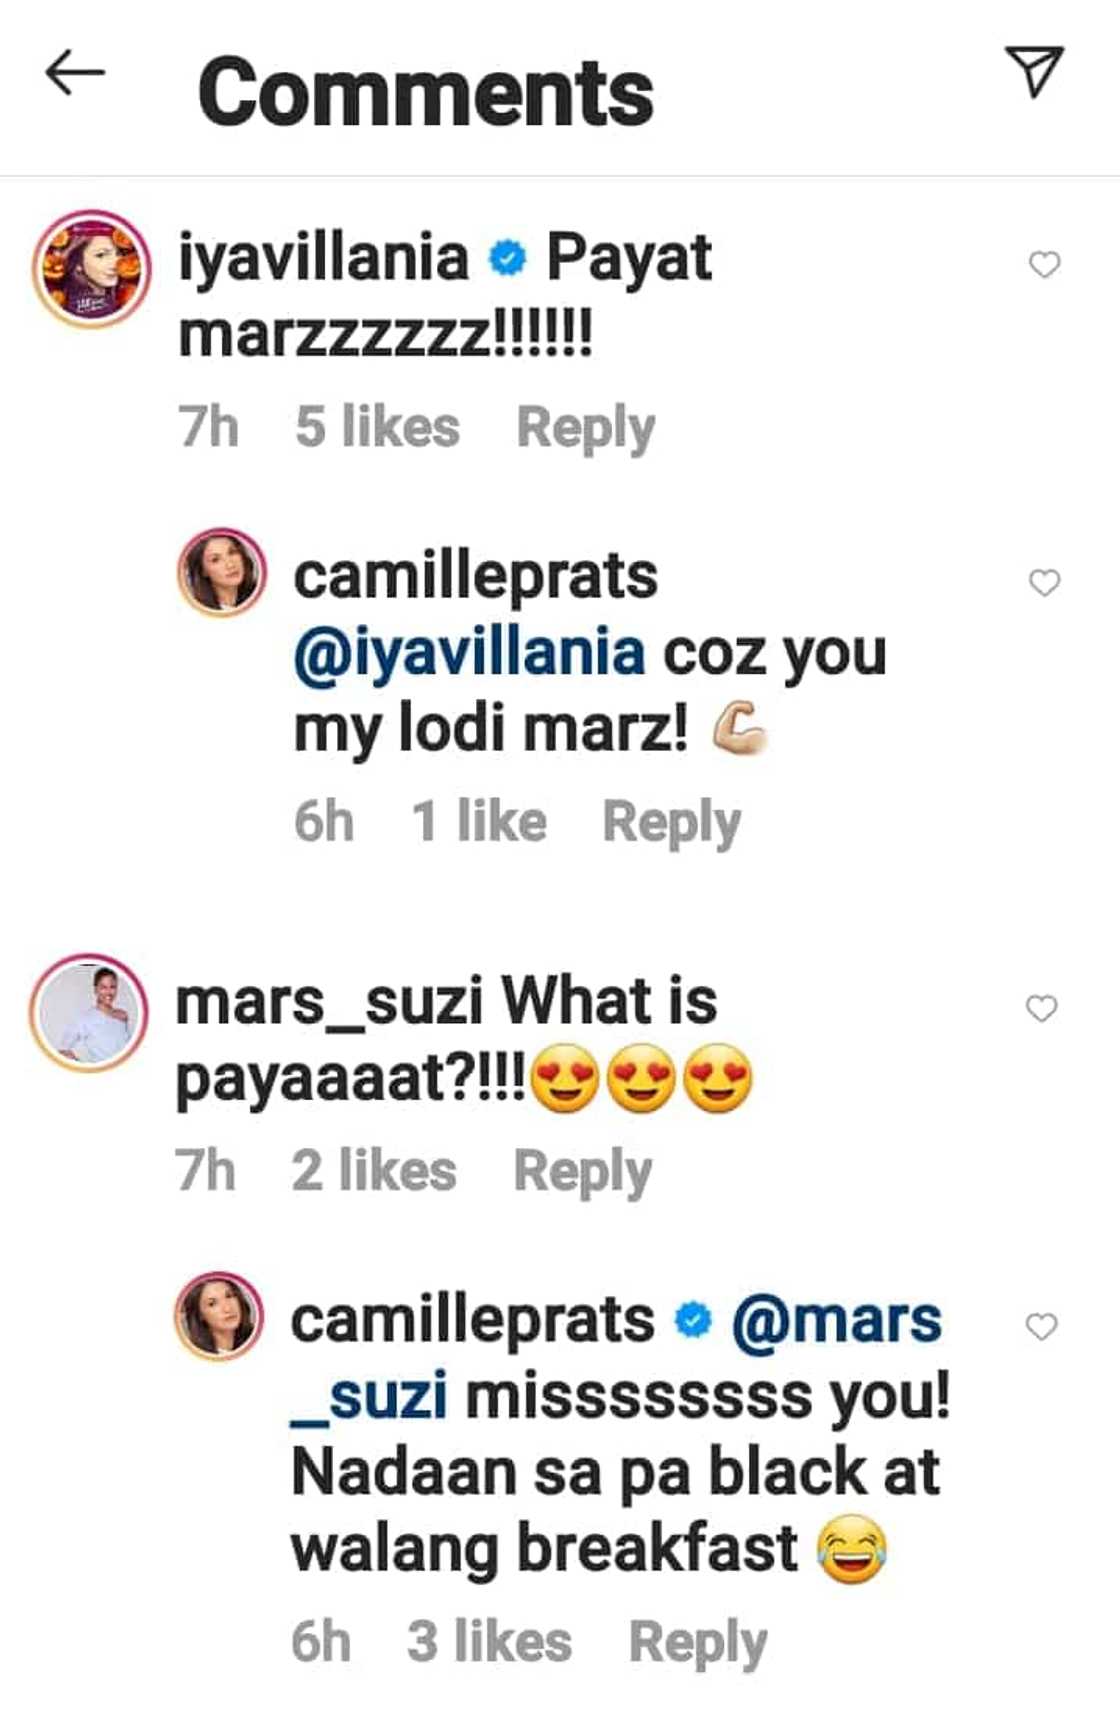The width and height of the screenshot is (1120, 1731).
Task: Tap camilleprats' avatar on lodi marz reply
Action: point(222,573)
